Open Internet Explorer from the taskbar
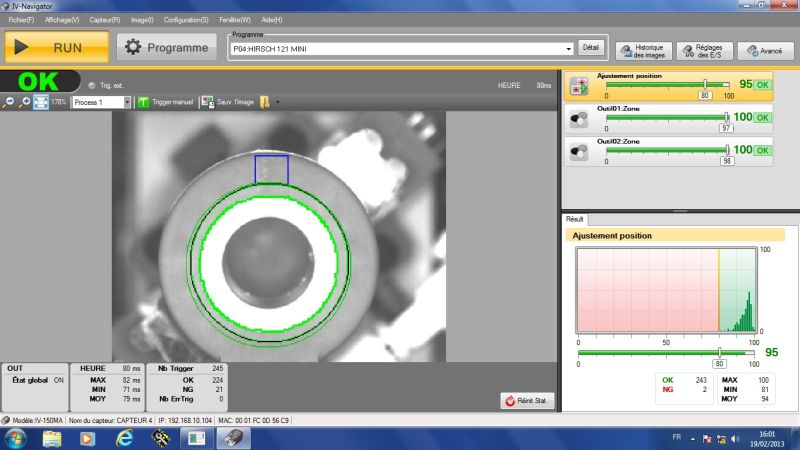The width and height of the screenshot is (800, 450). coord(124,438)
